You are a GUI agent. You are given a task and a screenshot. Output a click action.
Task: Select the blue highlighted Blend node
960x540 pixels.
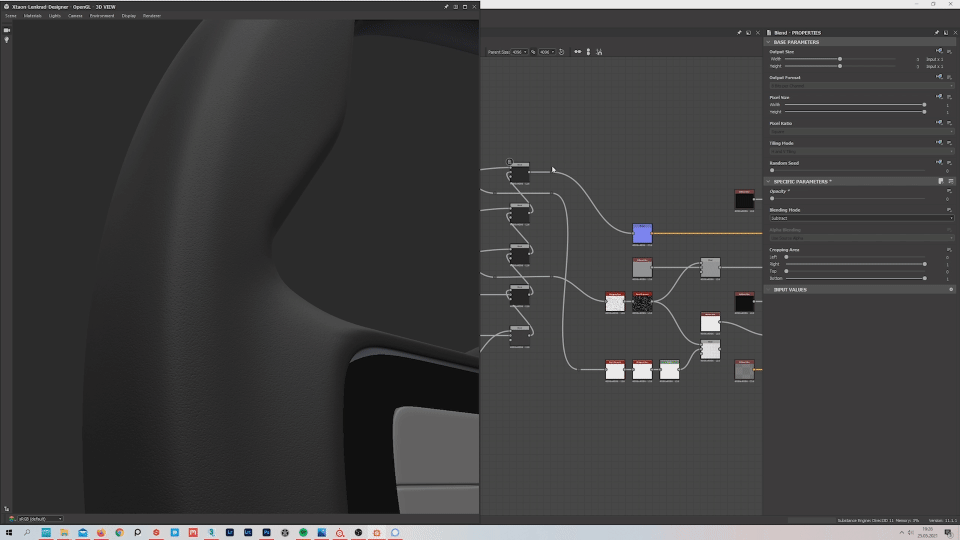click(x=642, y=233)
